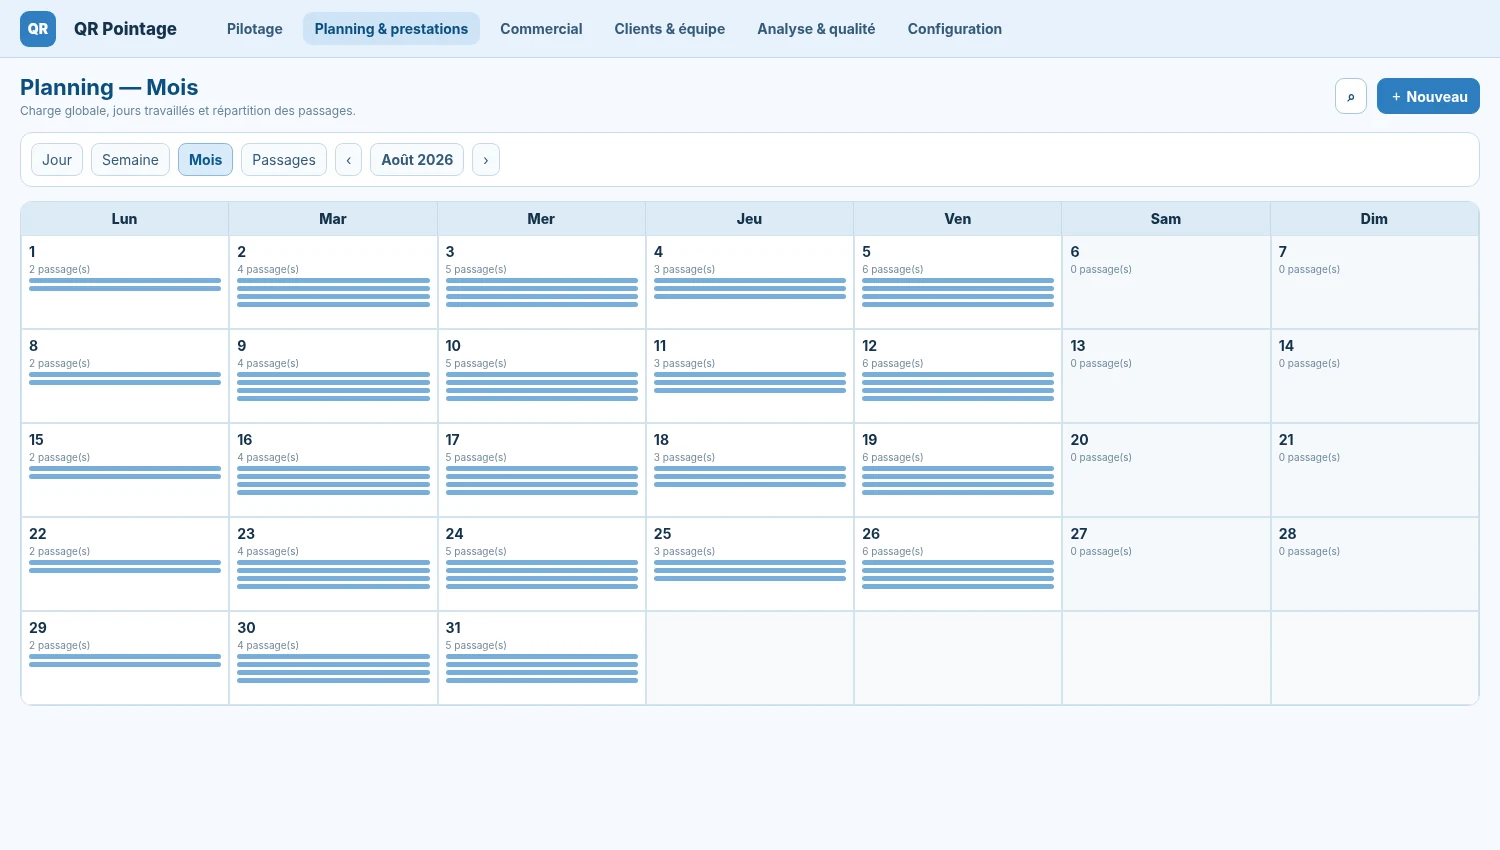Open Saturday day 20 cell
Screen dimensions: 1500x850
(x=1166, y=470)
